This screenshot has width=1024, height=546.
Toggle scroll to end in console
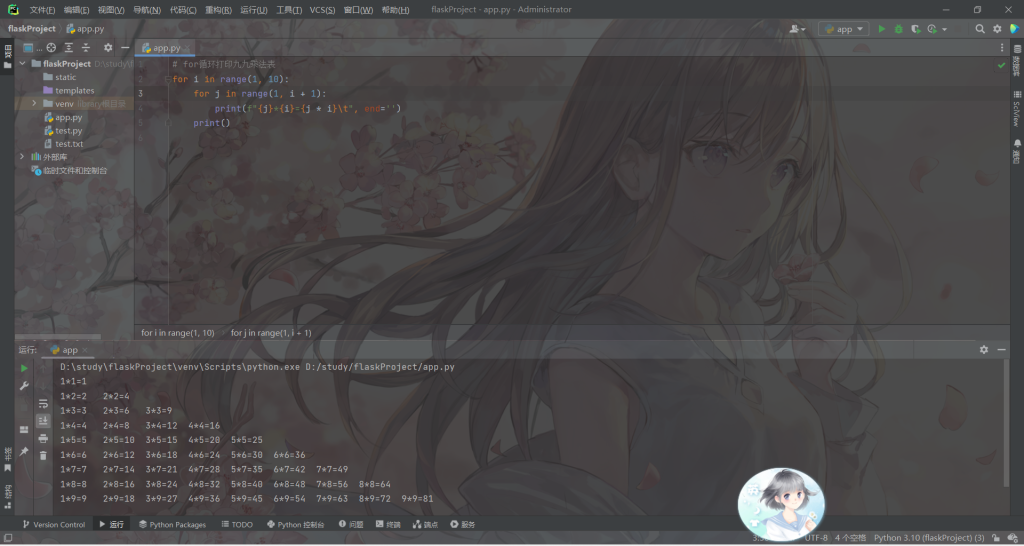point(43,421)
